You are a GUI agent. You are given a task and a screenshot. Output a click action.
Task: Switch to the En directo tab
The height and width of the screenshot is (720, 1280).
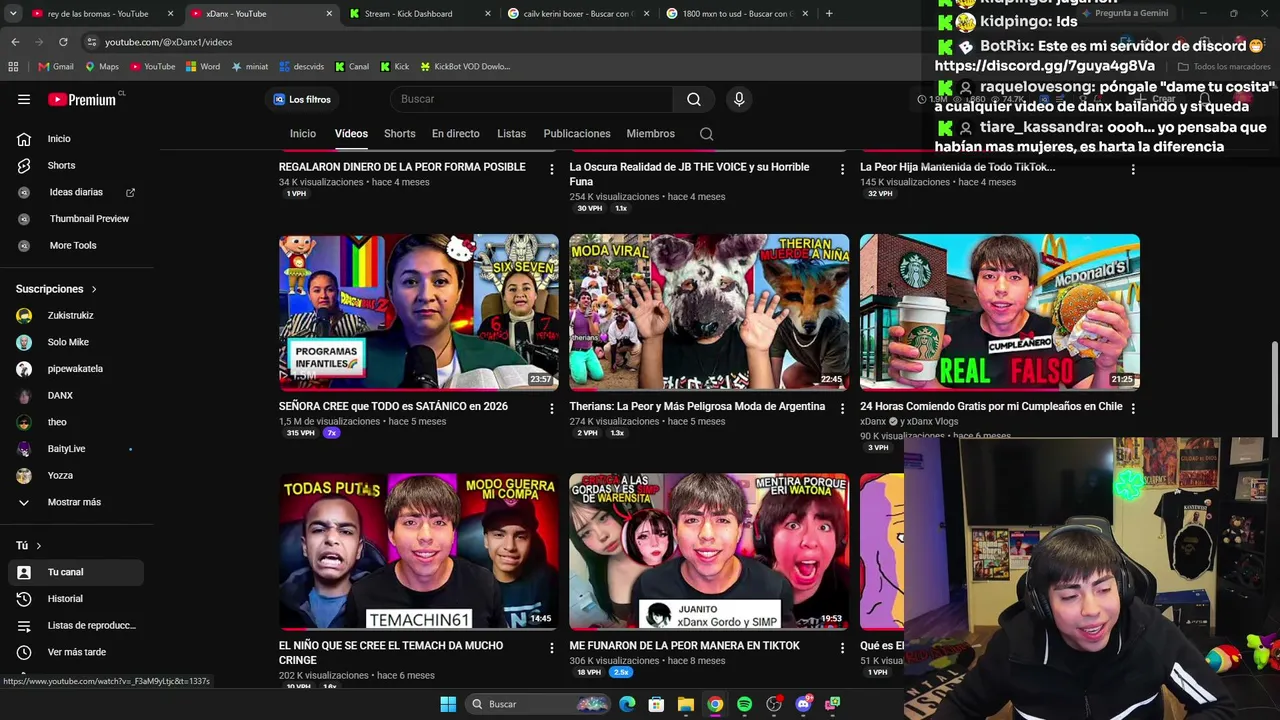click(x=456, y=134)
